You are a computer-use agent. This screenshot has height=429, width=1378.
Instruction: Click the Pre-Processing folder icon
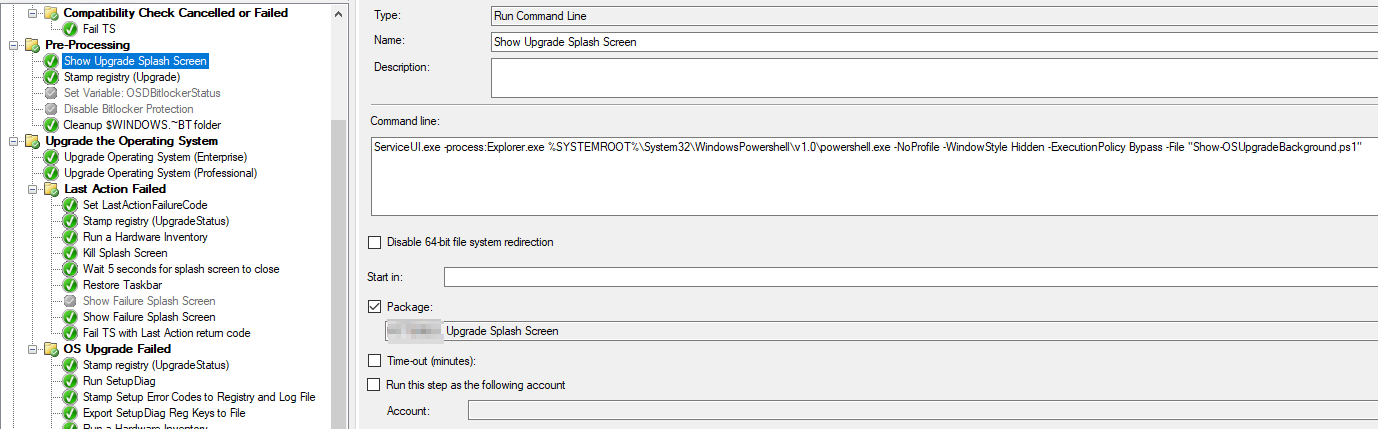[32, 45]
